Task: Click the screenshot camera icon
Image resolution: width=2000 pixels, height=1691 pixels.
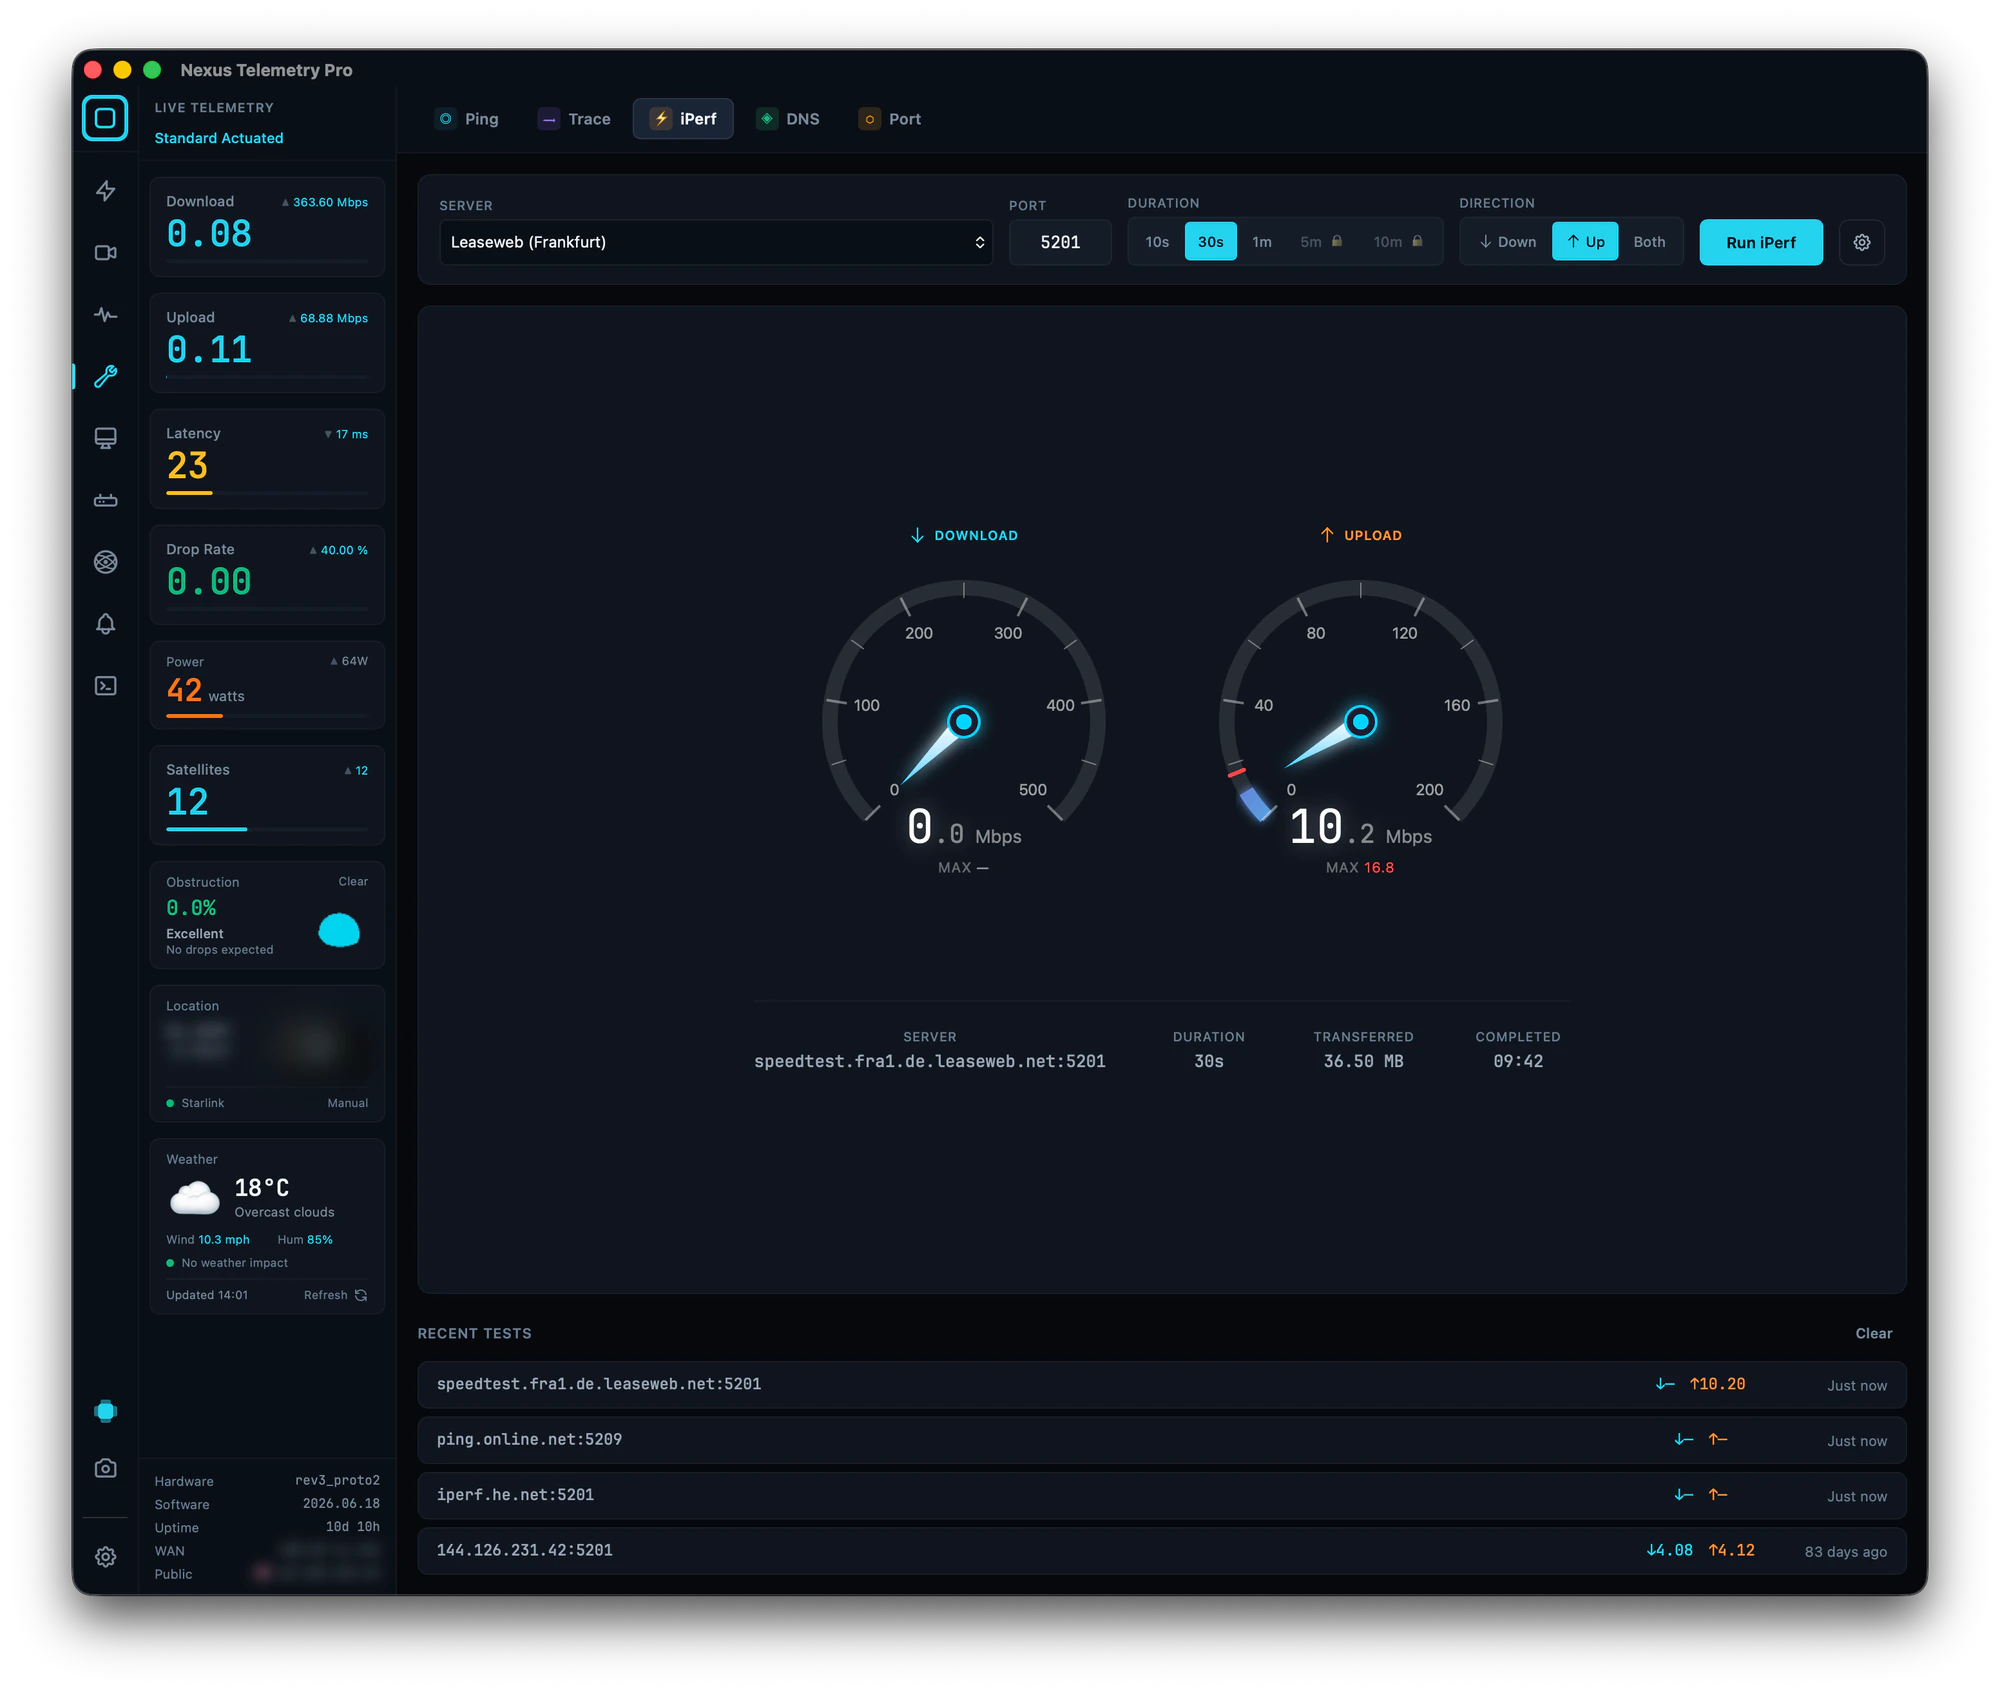Action: (105, 1468)
